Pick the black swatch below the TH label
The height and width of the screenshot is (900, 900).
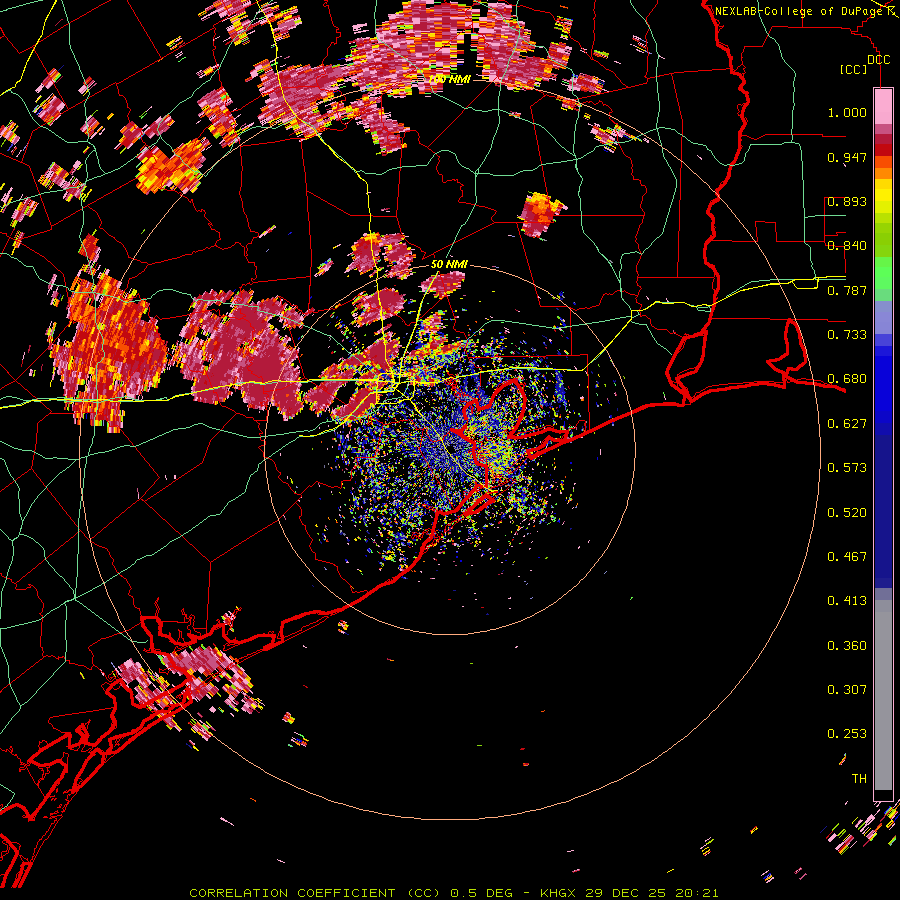click(x=883, y=795)
